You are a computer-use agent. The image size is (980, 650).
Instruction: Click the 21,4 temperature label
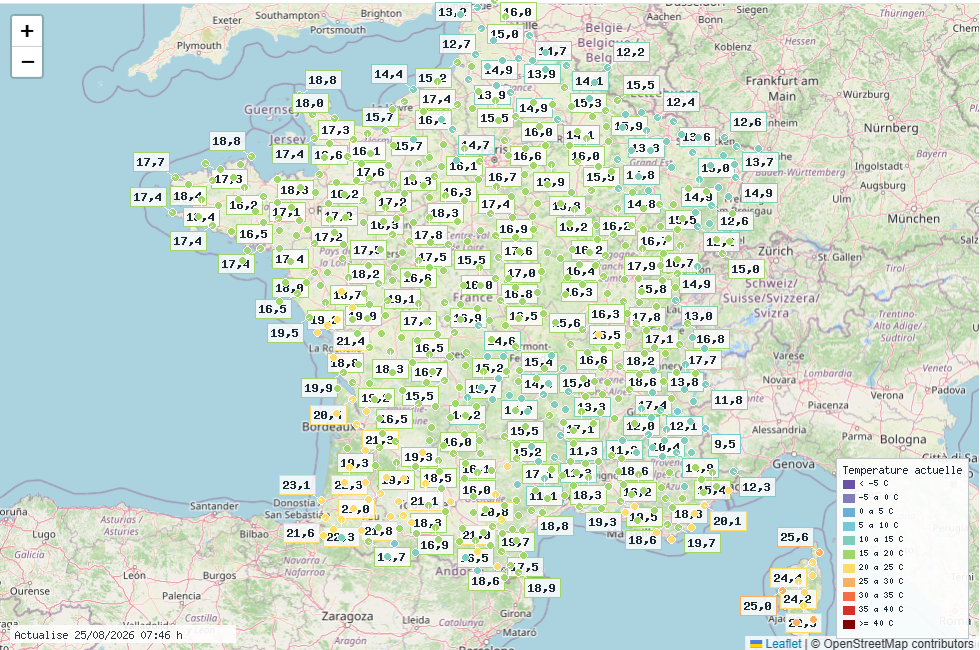[351, 341]
